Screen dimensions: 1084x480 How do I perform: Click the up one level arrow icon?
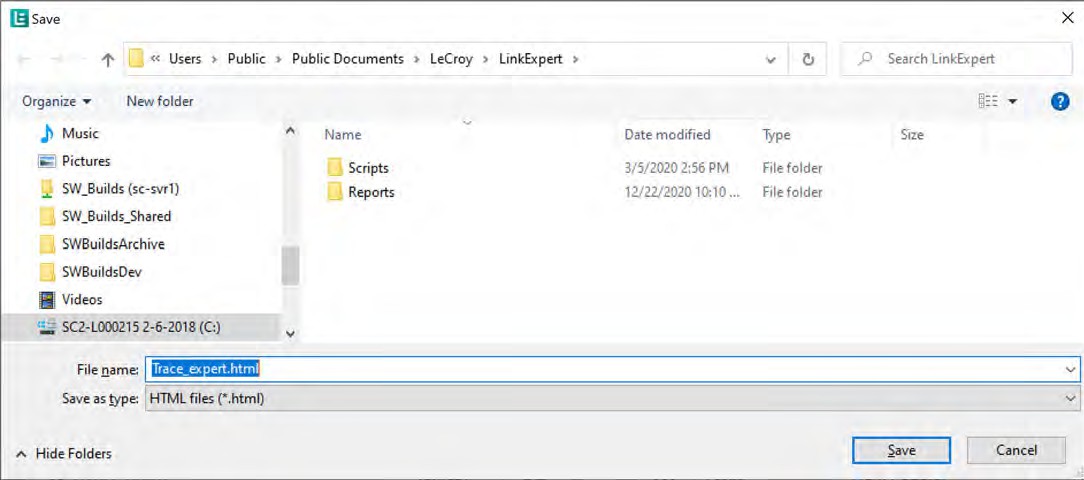tap(107, 59)
